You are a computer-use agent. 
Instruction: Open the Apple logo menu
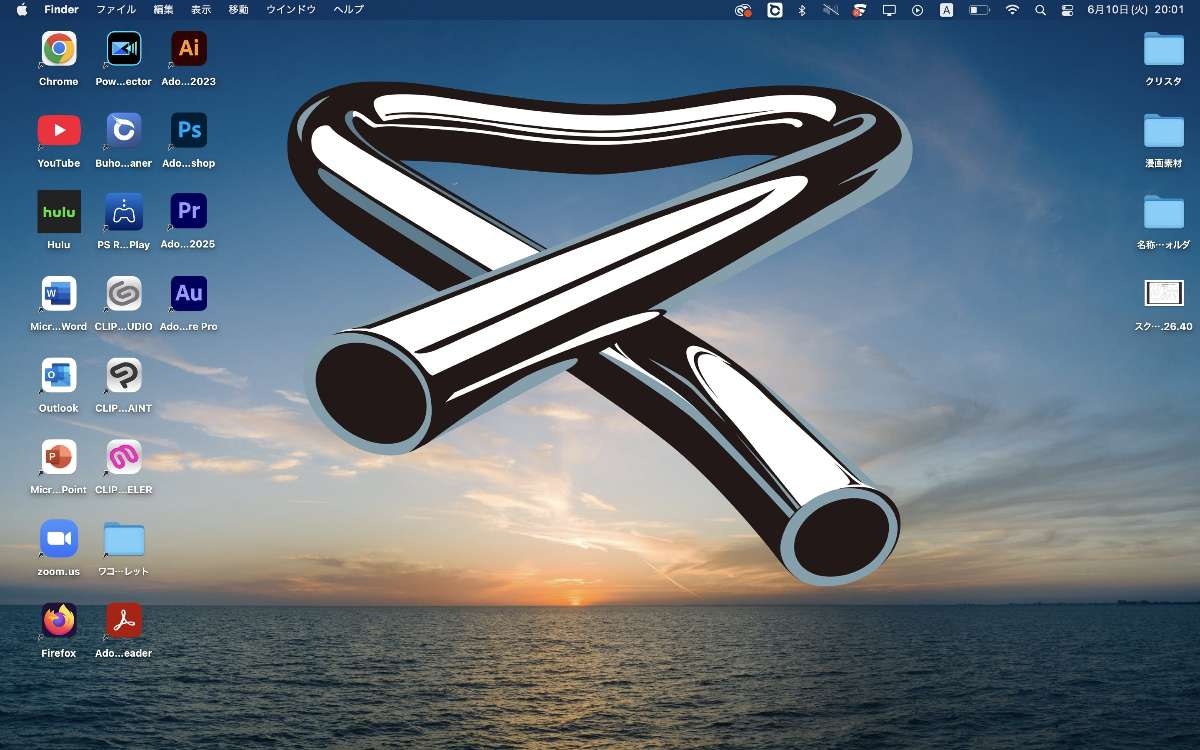click(x=22, y=10)
